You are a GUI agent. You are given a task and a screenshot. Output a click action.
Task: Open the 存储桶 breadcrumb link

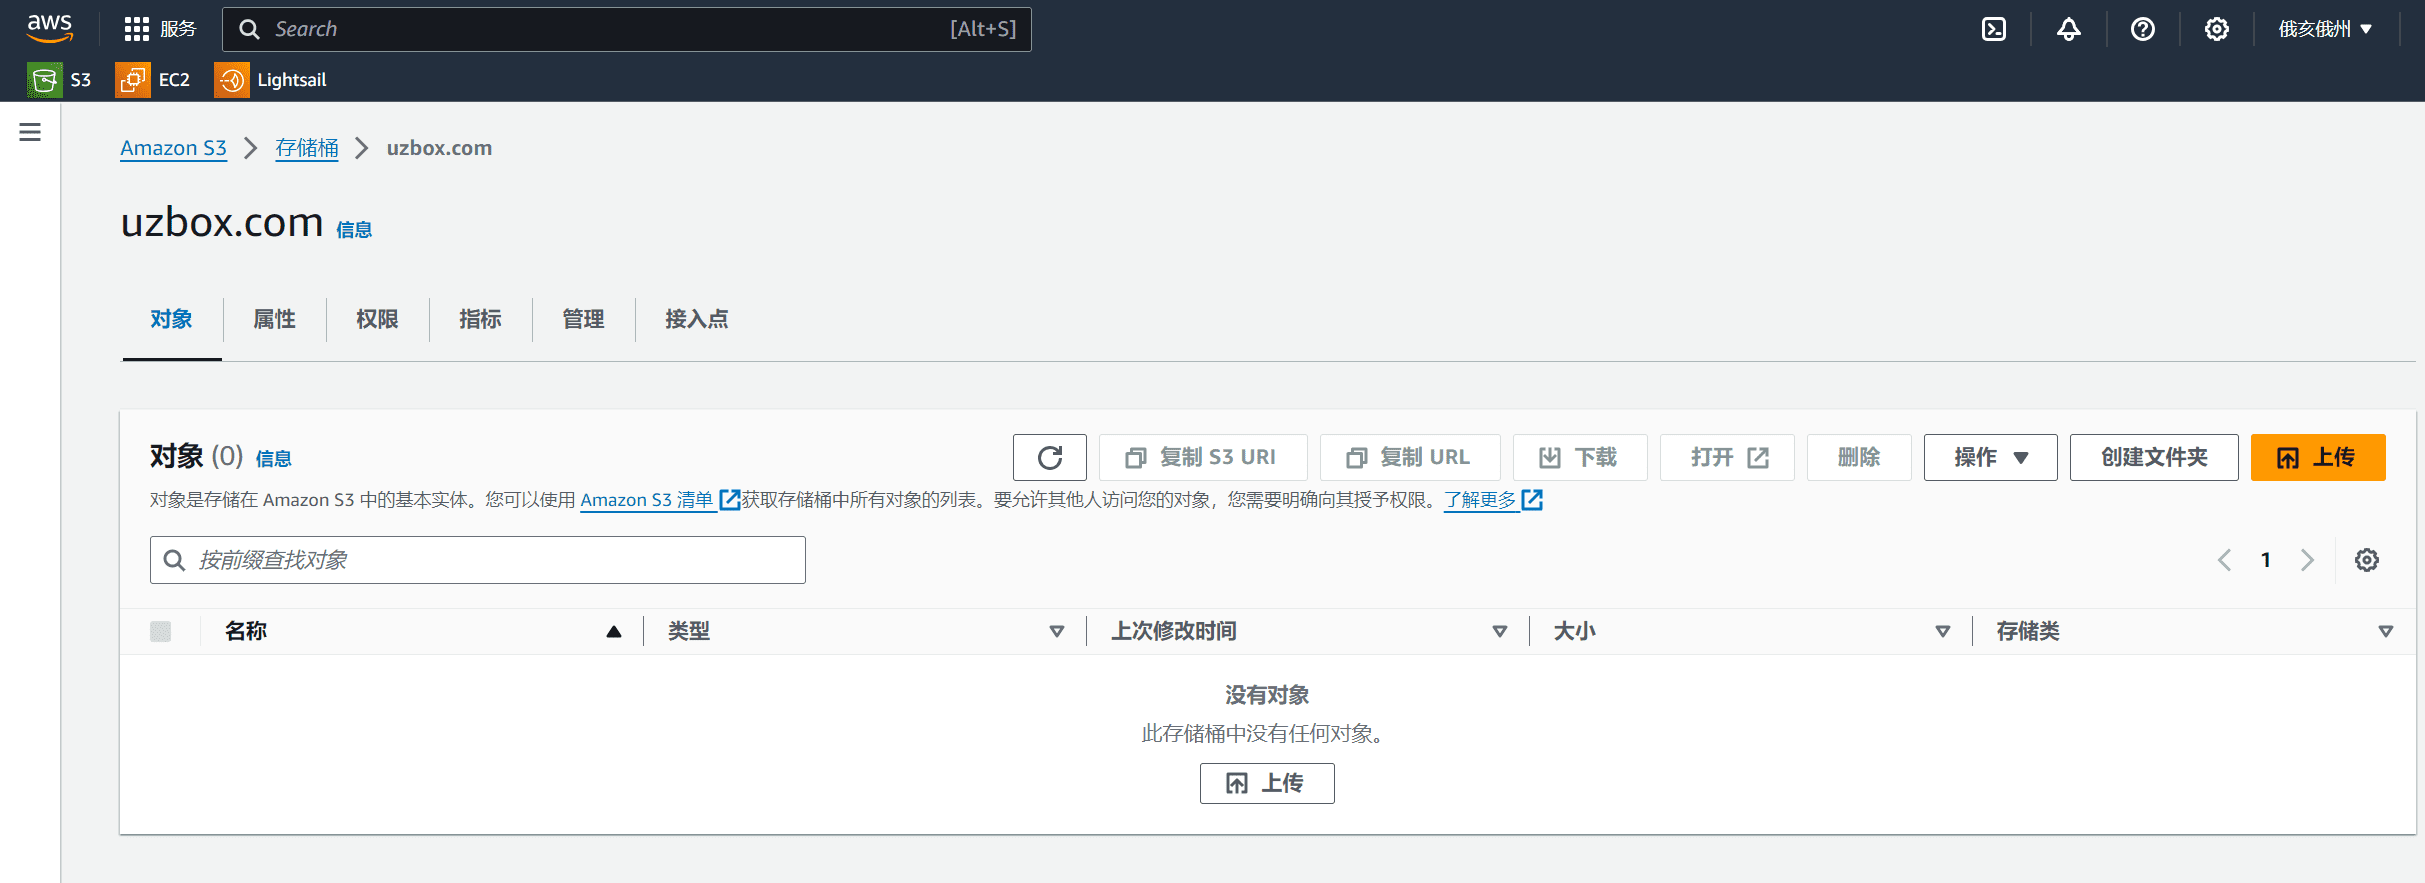pyautogui.click(x=307, y=148)
